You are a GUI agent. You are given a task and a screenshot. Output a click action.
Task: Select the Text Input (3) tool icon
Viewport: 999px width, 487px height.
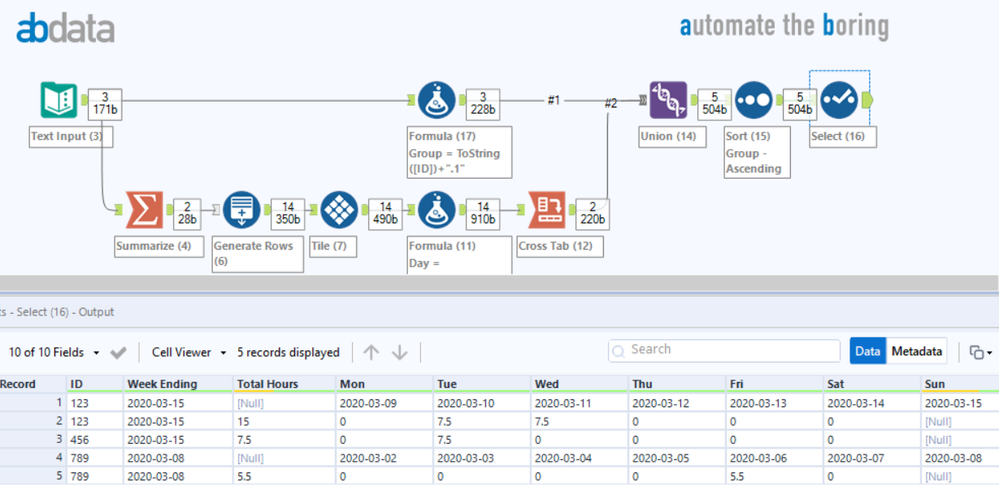(59, 100)
